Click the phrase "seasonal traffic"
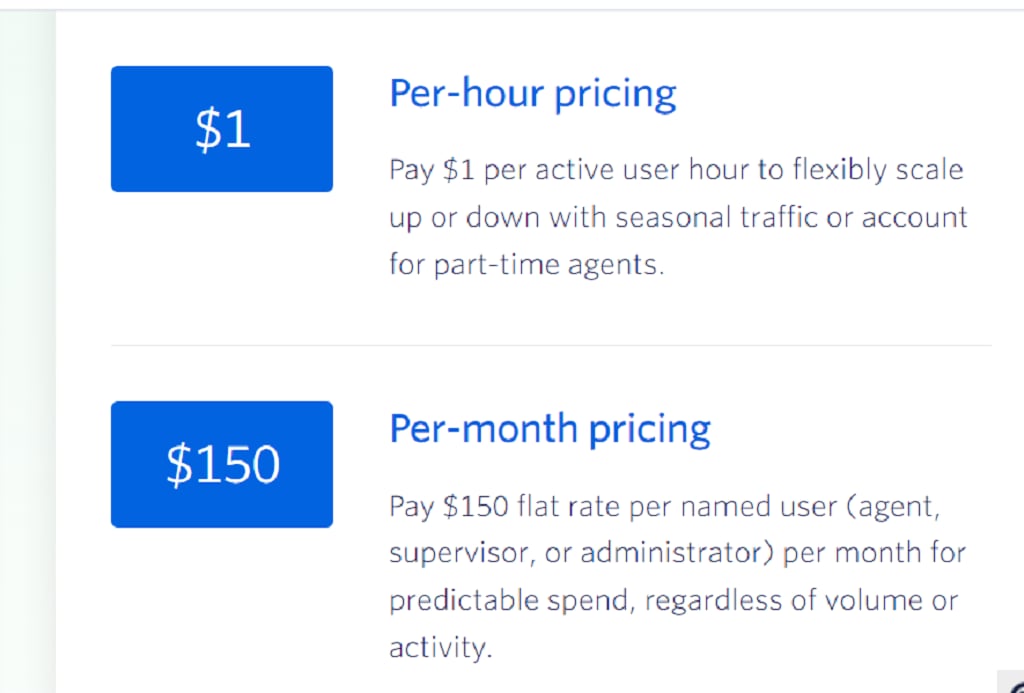 pos(716,218)
